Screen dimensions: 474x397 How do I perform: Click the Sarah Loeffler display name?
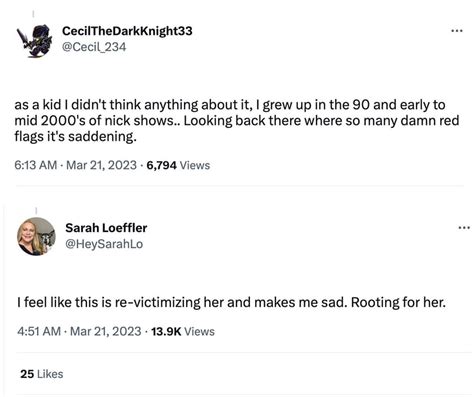(106, 228)
